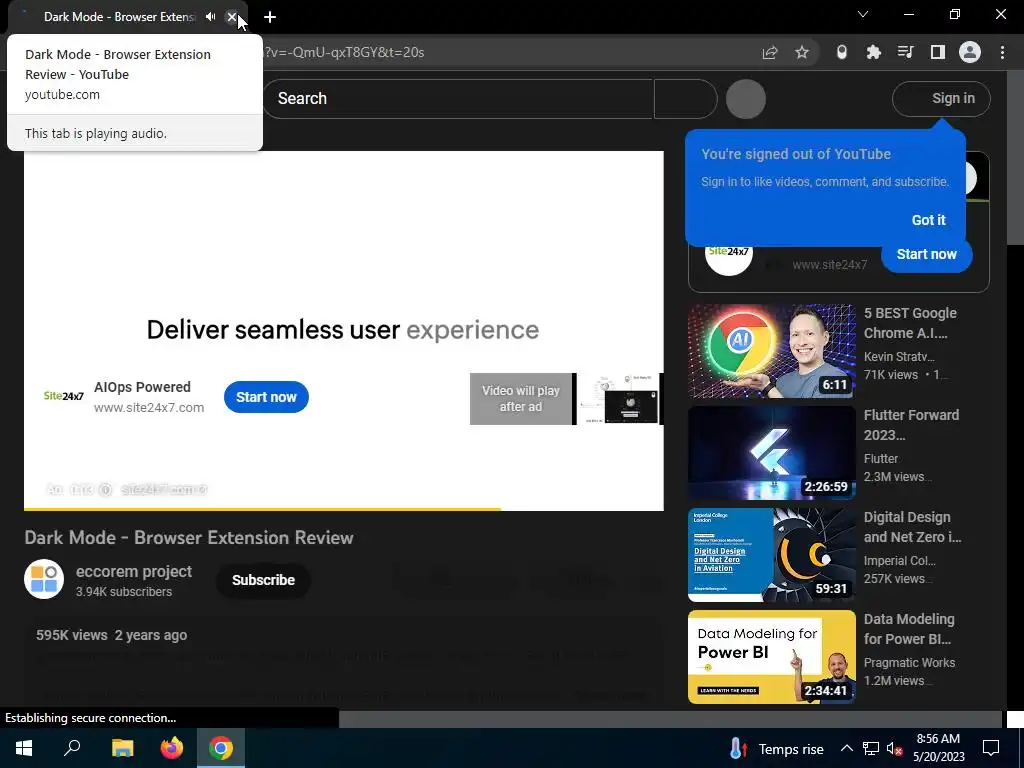Image resolution: width=1024 pixels, height=768 pixels.
Task: Open the media control icon
Action: 905,52
